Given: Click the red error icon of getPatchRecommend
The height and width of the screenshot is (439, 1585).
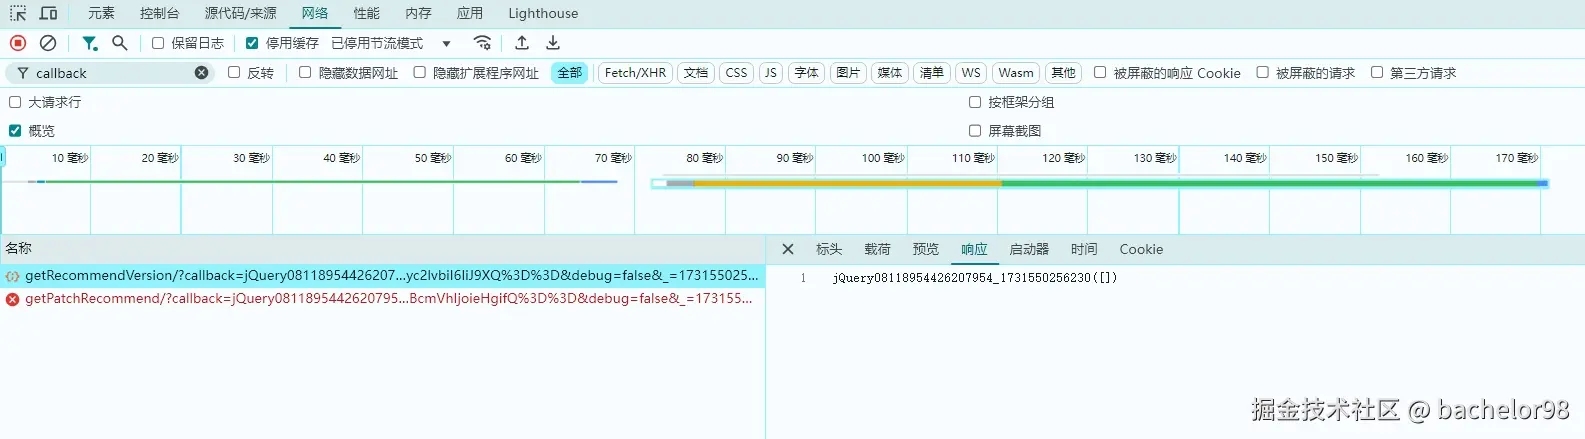Looking at the screenshot, I should coord(13,299).
